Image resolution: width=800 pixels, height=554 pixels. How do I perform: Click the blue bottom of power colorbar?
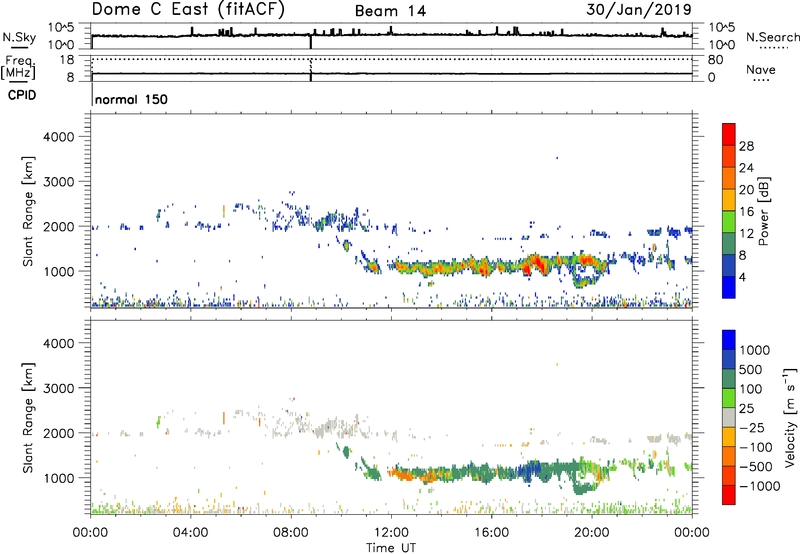[x=729, y=287]
